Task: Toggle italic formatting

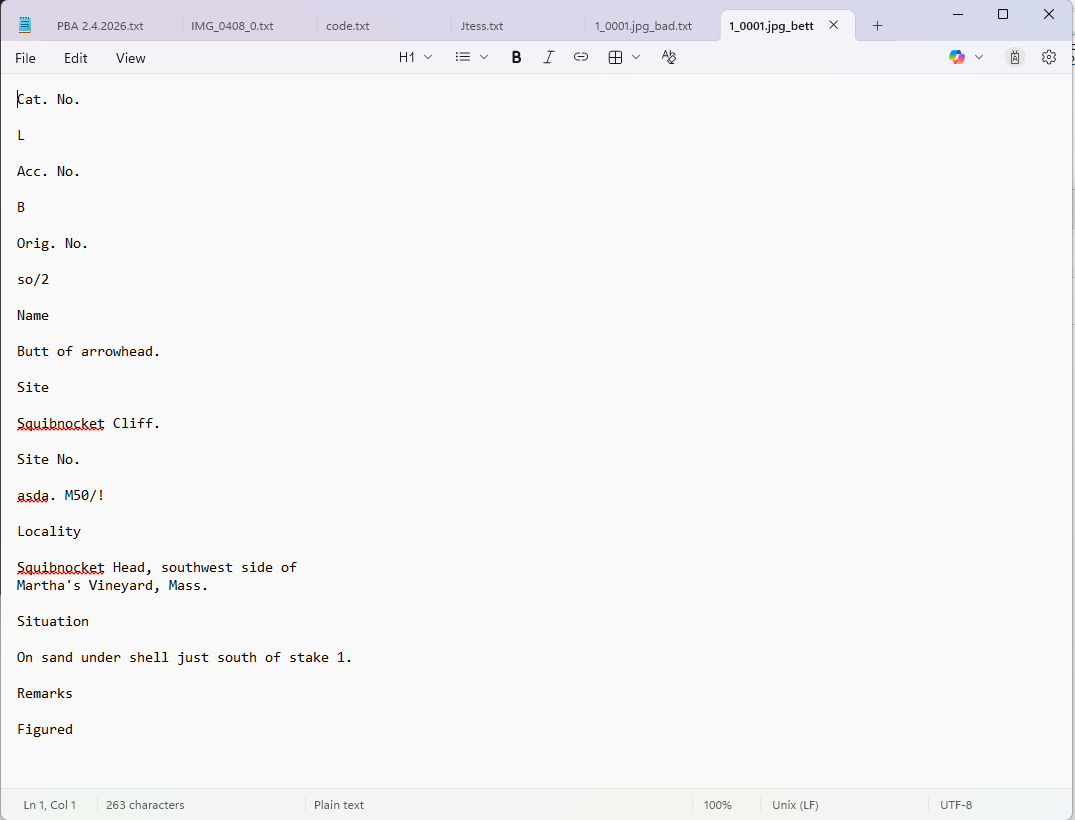Action: (548, 58)
